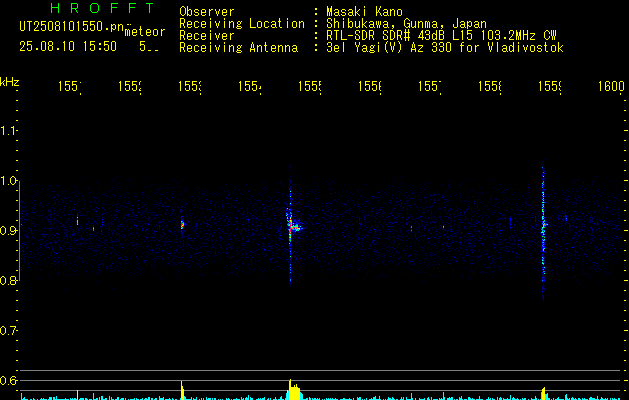Select the filename UT2508101550.pn text

pos(71,27)
